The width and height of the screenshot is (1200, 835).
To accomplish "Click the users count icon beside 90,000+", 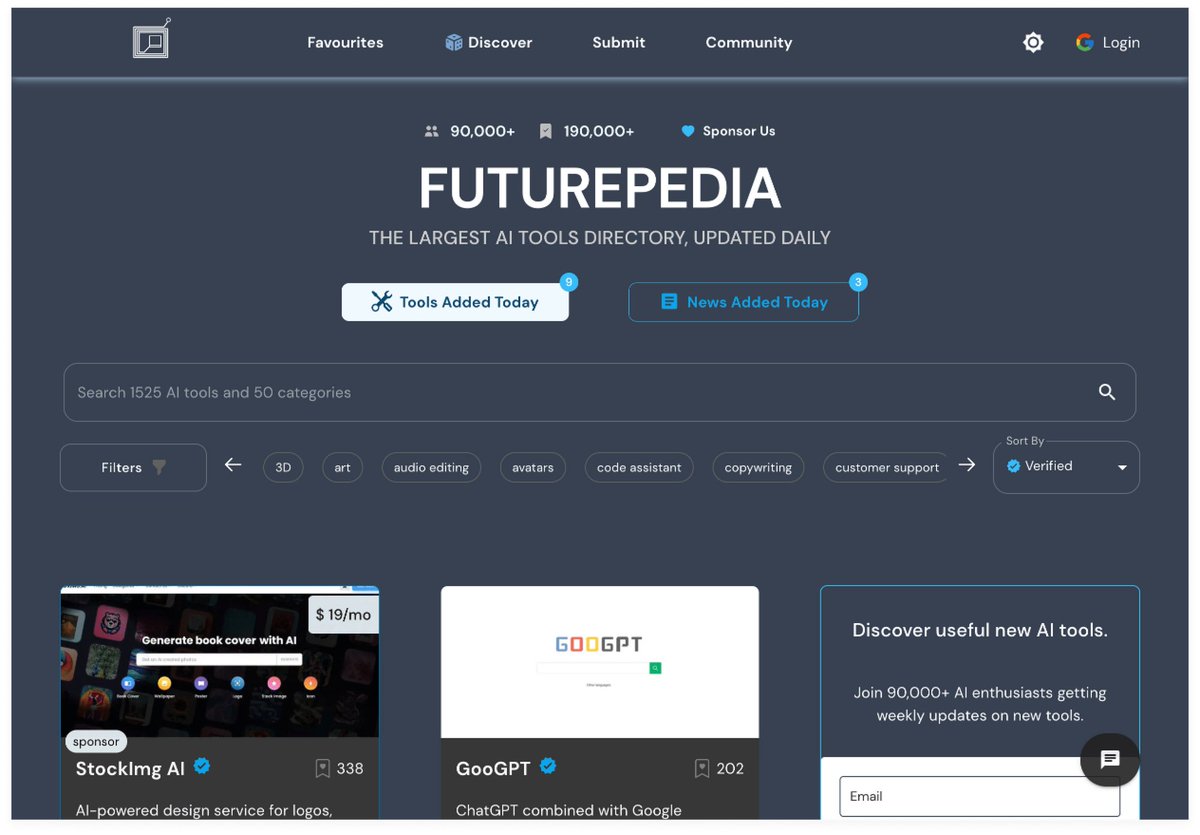I will click(432, 131).
